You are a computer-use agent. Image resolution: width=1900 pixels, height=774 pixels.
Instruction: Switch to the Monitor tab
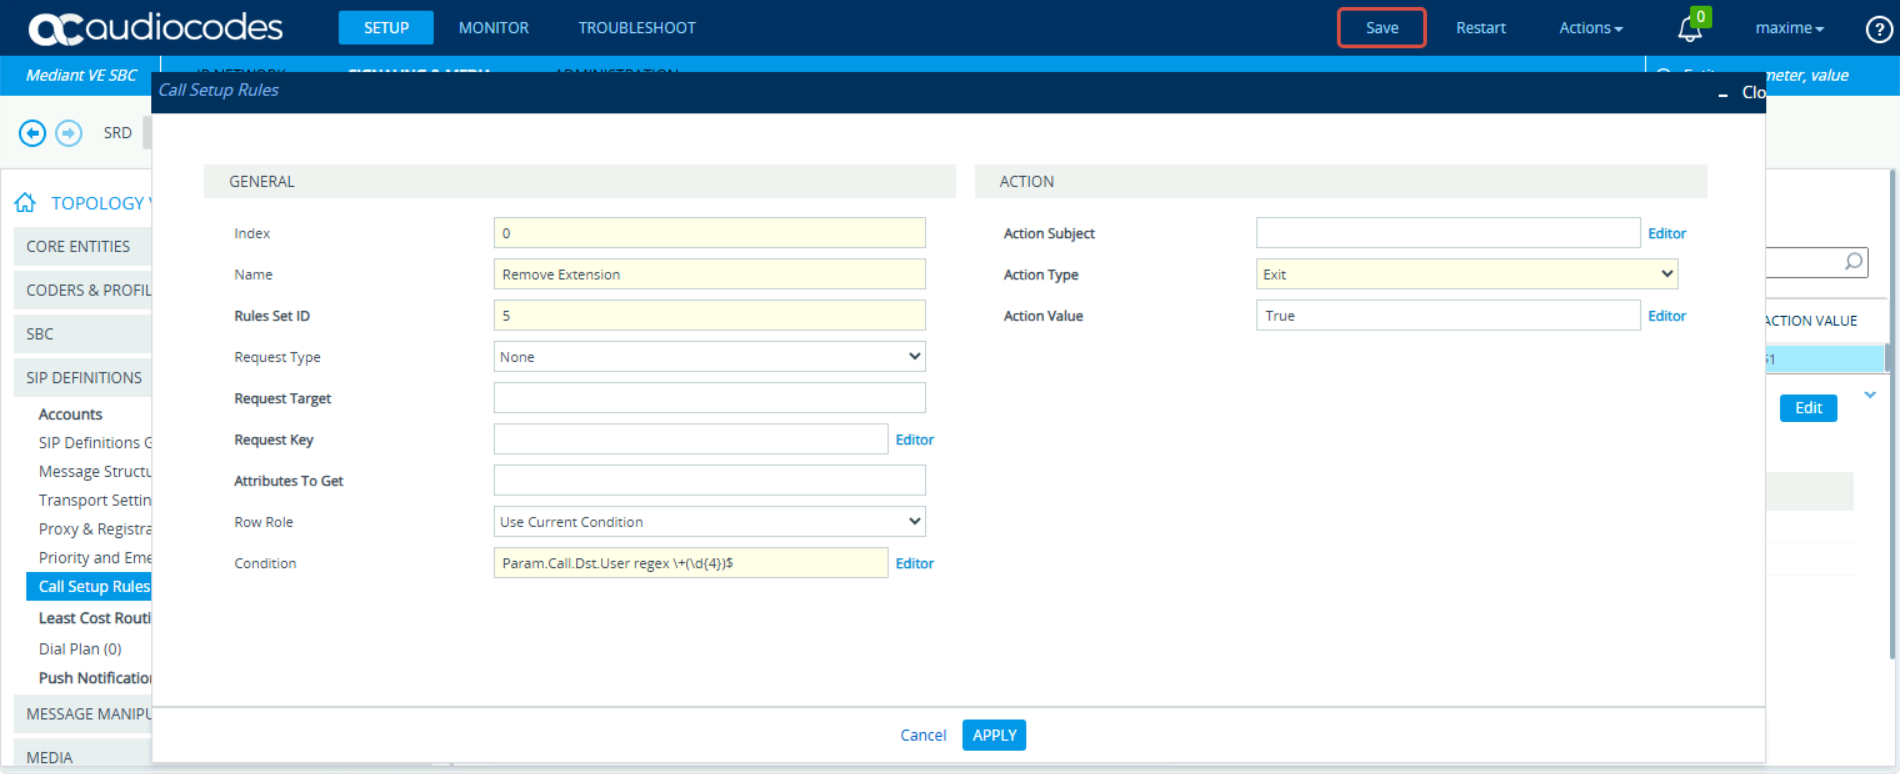pyautogui.click(x=493, y=28)
